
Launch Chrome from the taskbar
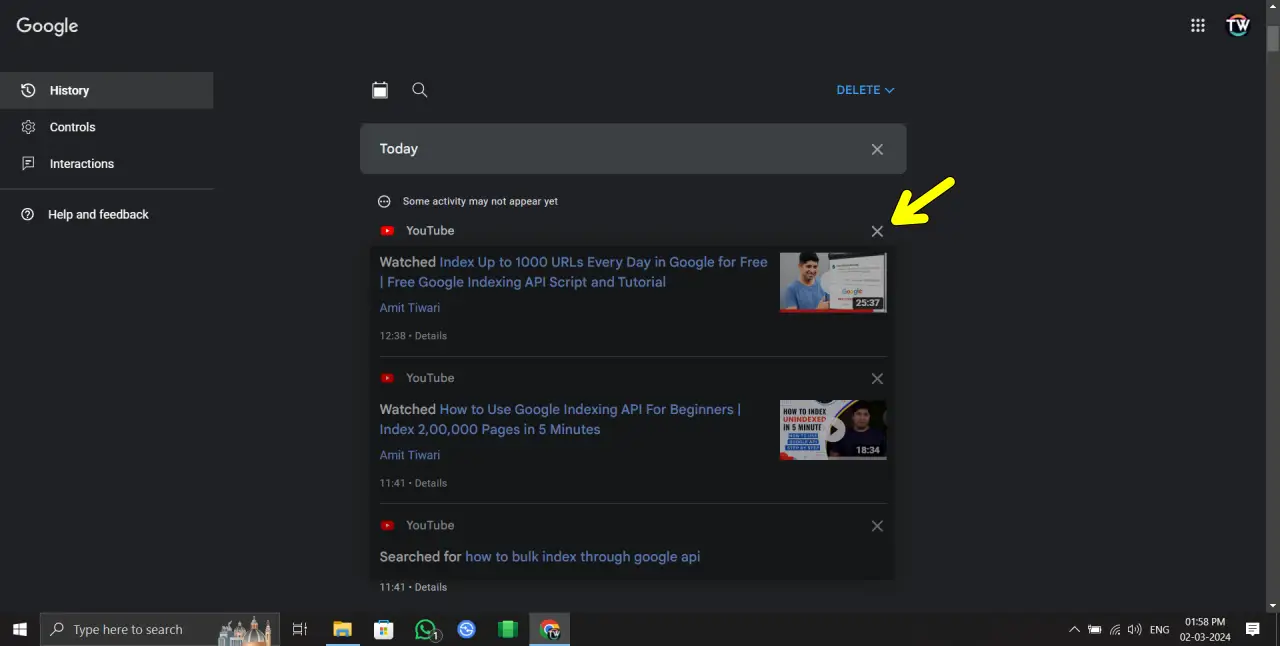(549, 629)
